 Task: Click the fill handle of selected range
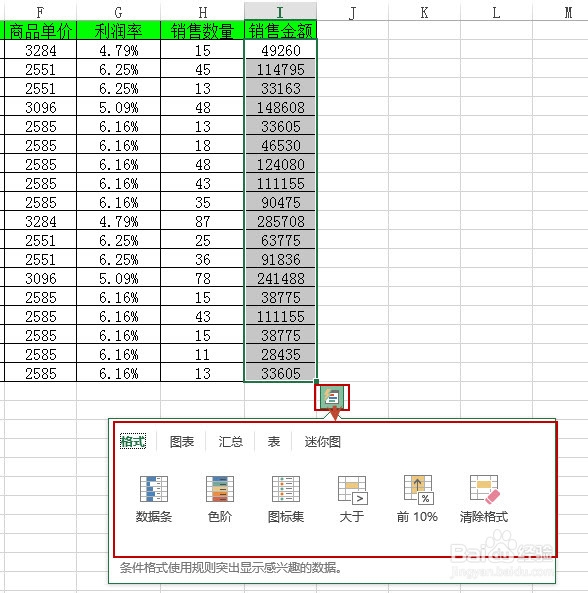coord(316,382)
